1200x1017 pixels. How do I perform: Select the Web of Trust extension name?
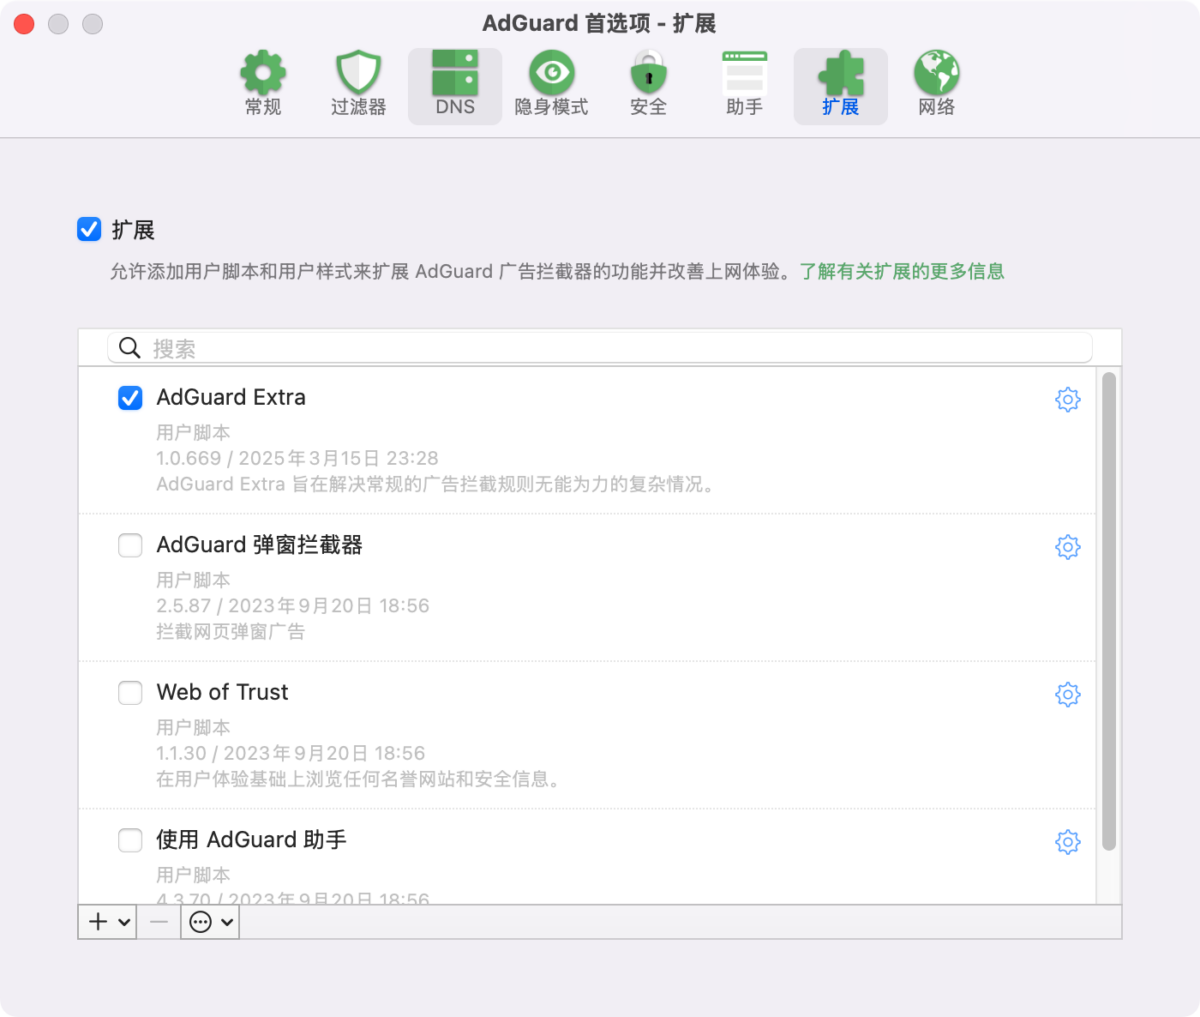coord(222,692)
